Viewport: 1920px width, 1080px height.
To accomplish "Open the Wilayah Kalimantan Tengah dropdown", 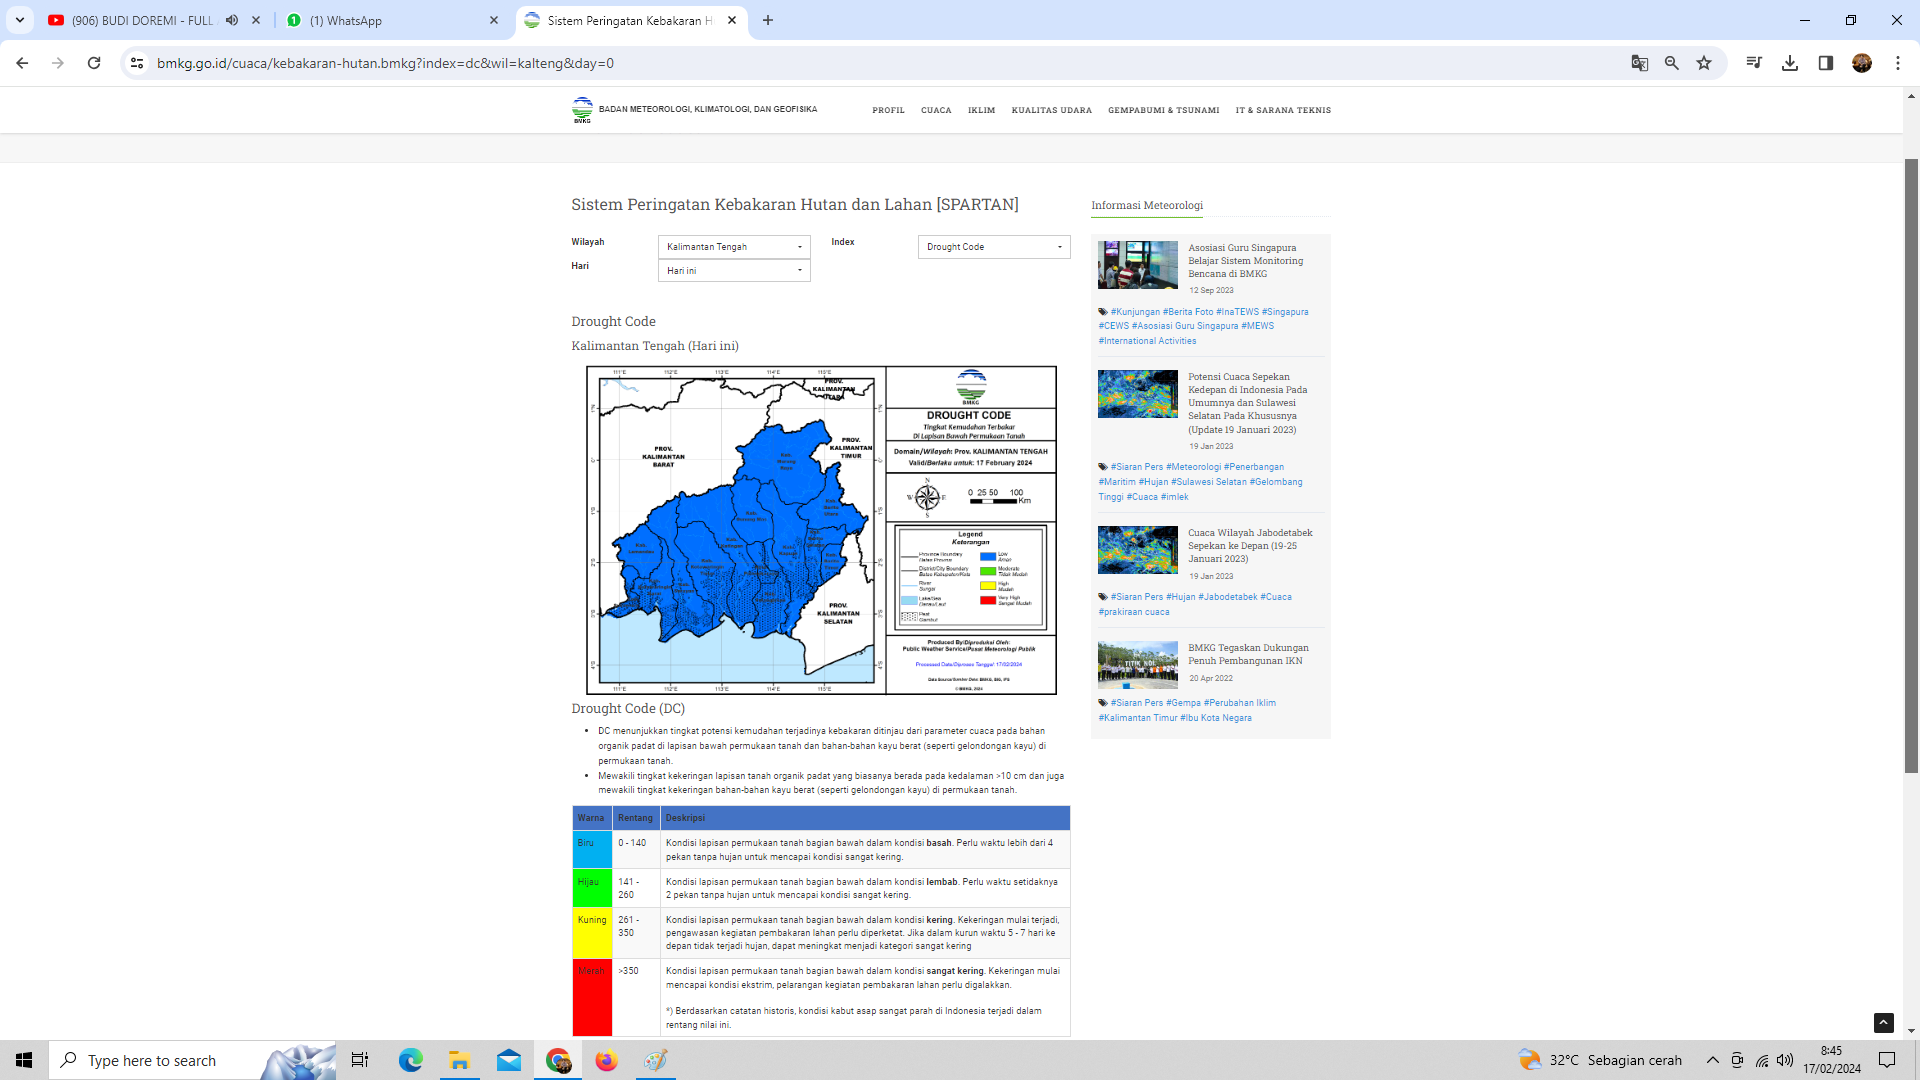I will click(x=734, y=247).
